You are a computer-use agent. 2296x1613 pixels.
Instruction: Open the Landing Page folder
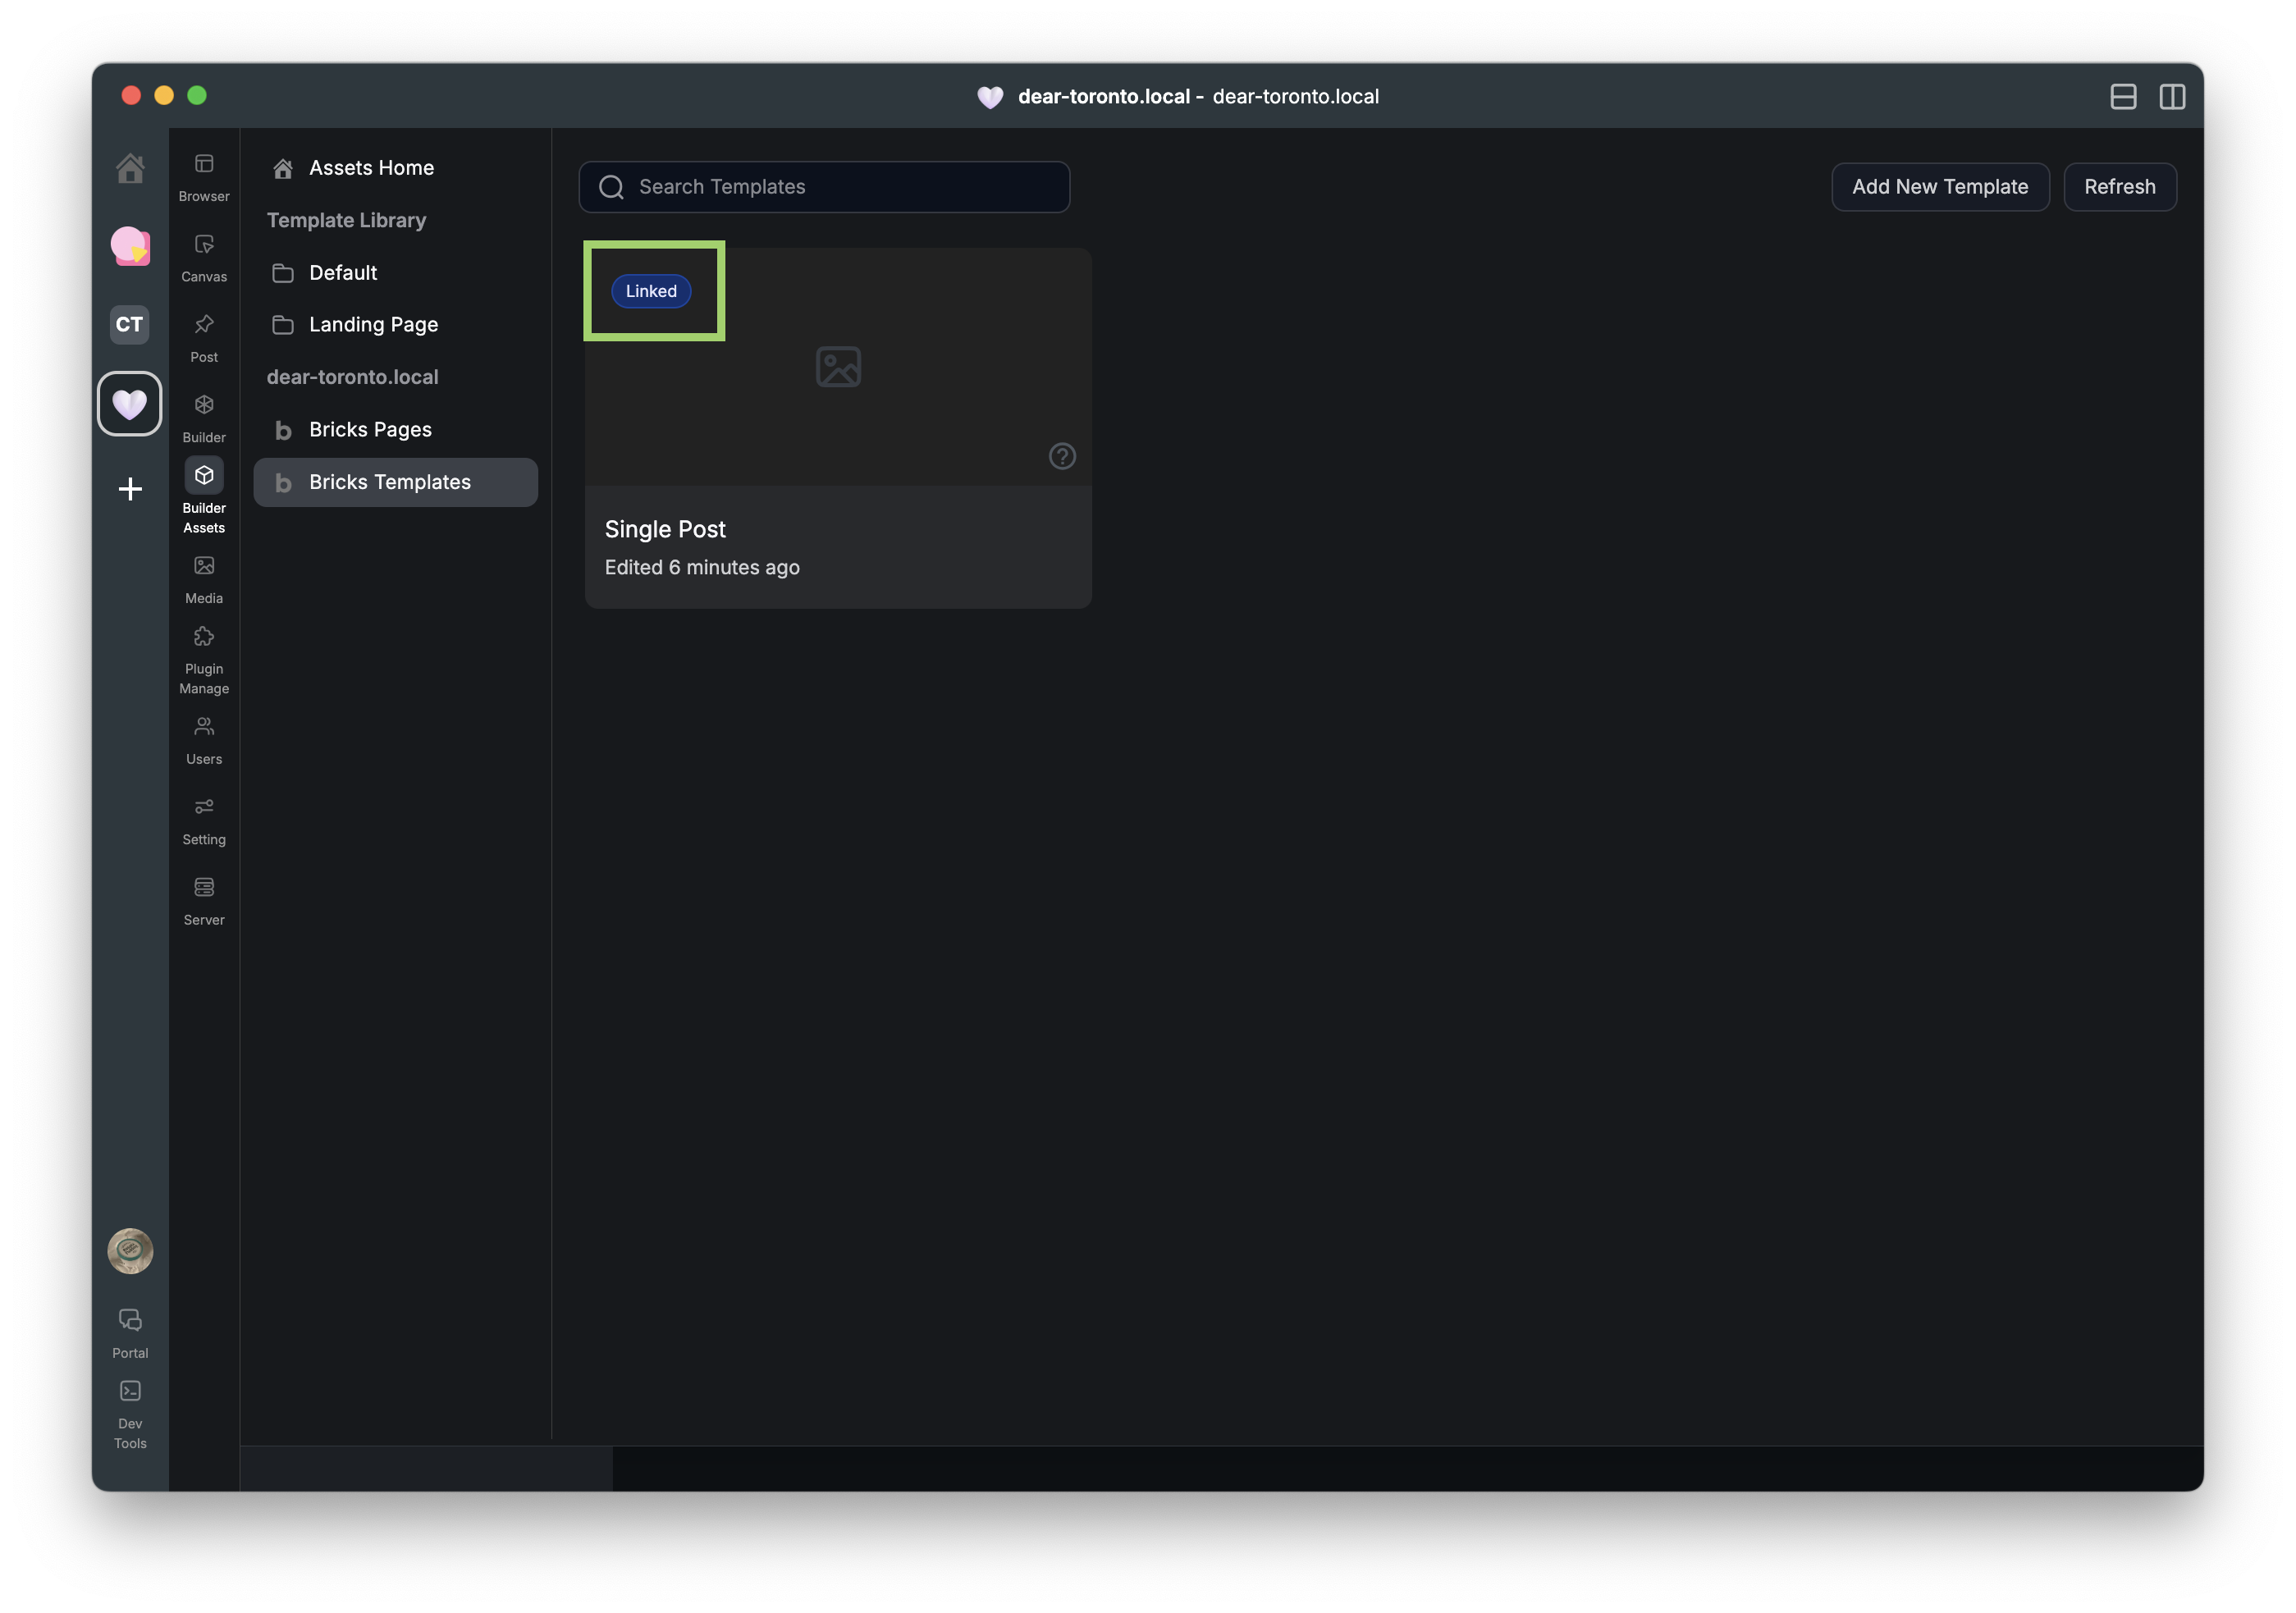coord(373,324)
